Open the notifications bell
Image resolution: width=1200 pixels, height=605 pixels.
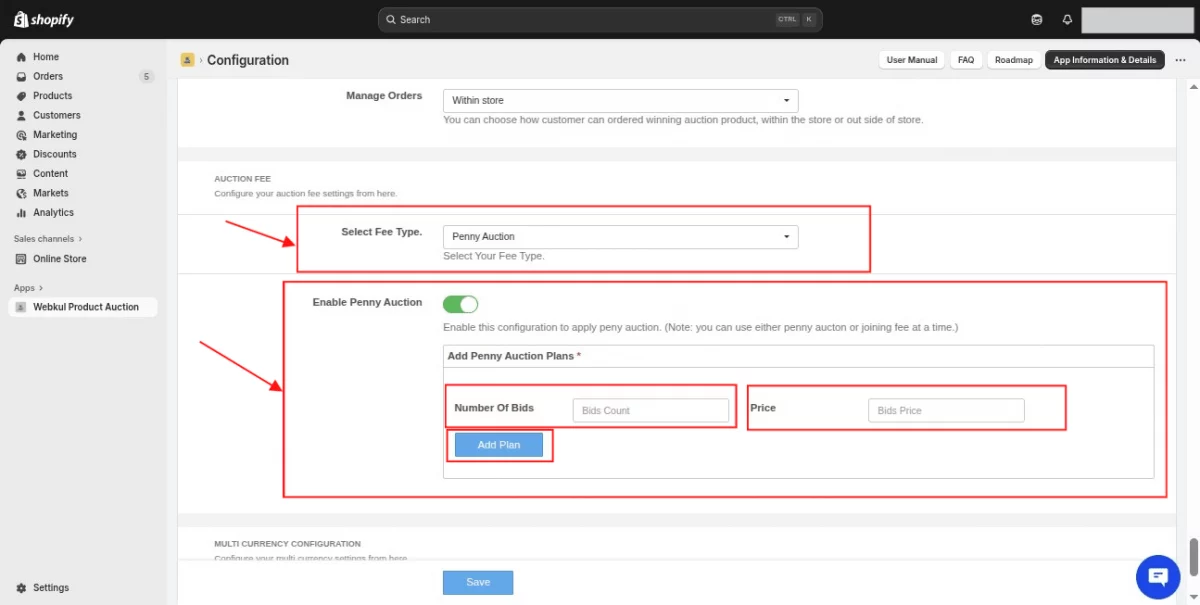(1067, 19)
